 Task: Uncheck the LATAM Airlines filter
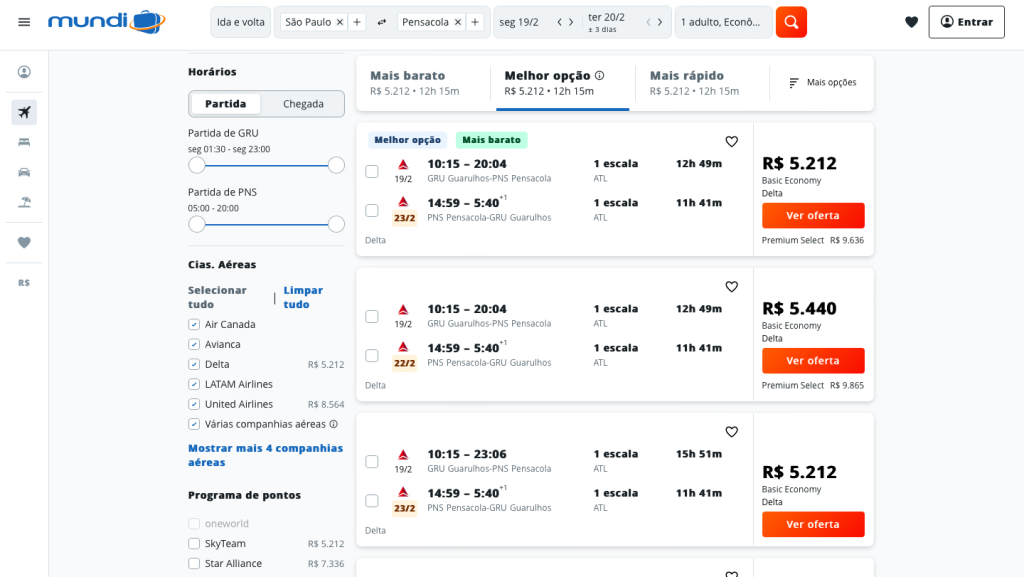pos(194,385)
